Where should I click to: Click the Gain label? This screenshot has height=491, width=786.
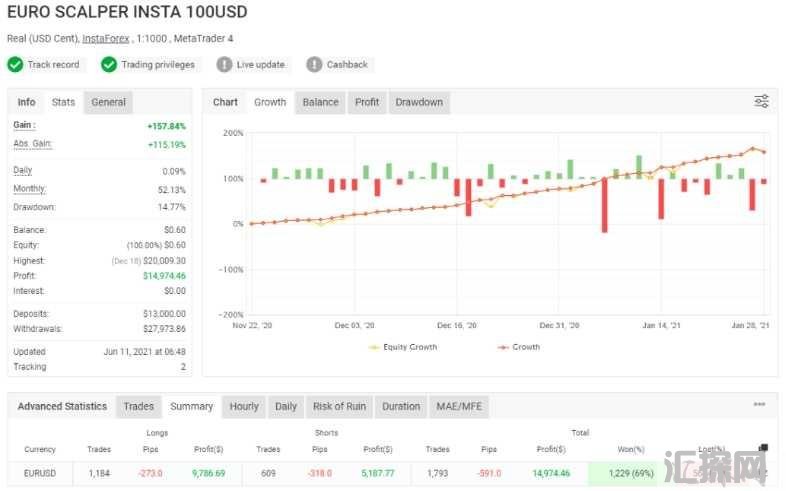[x=24, y=125]
